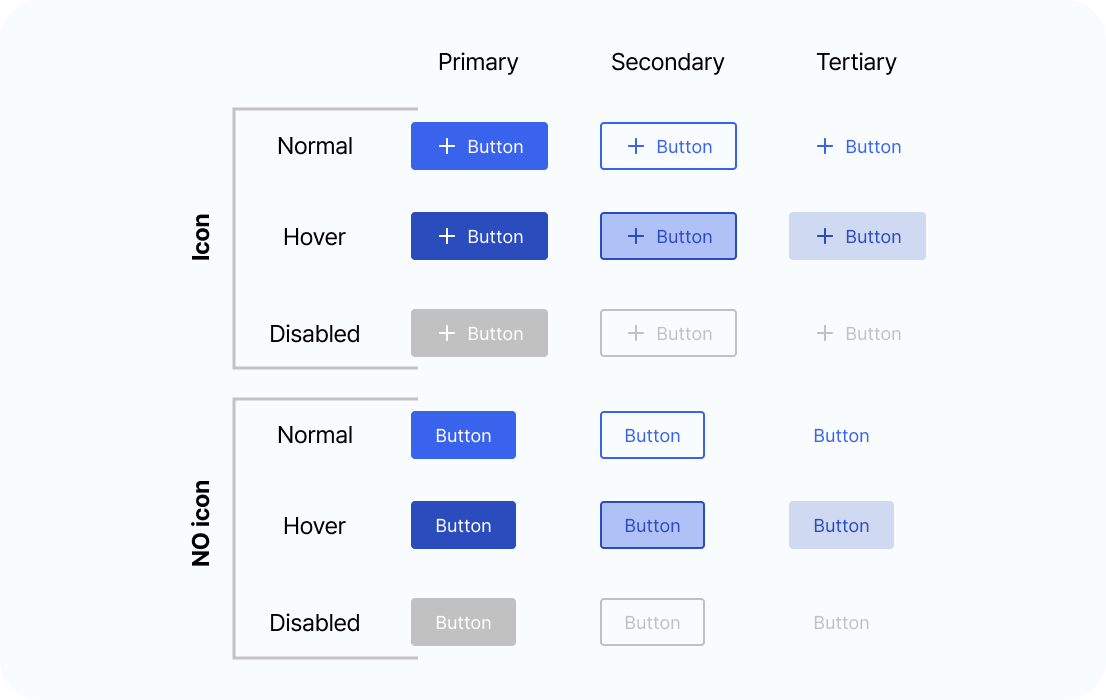Click plus icon in Tertiary Disabled button
This screenshot has width=1106, height=700.
pos(825,333)
